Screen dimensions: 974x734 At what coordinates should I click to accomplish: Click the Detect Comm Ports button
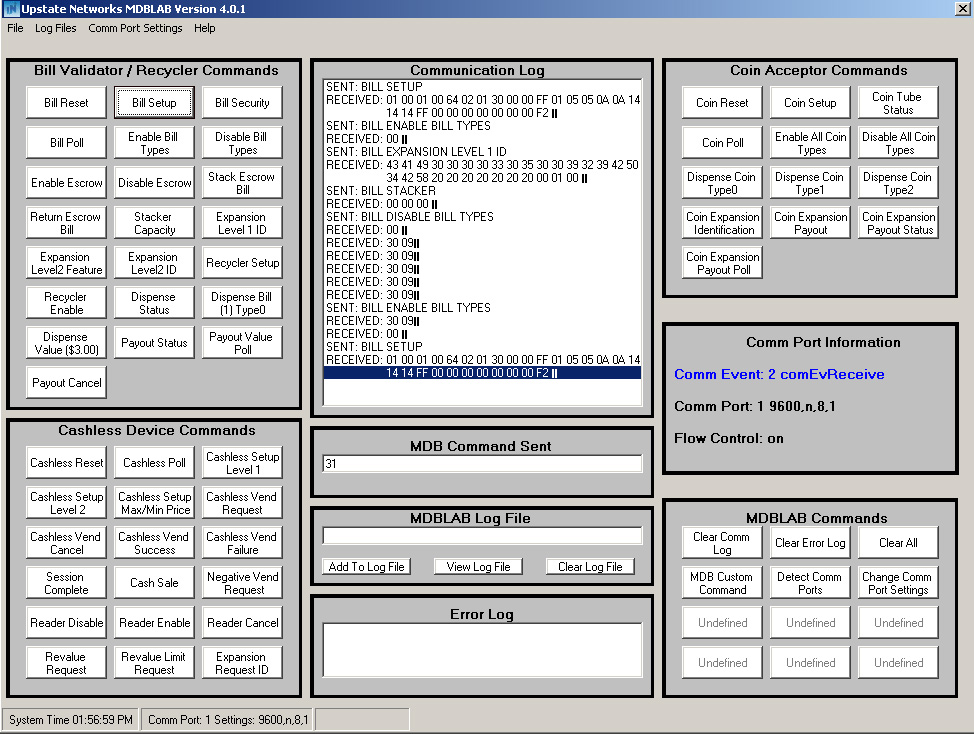810,583
